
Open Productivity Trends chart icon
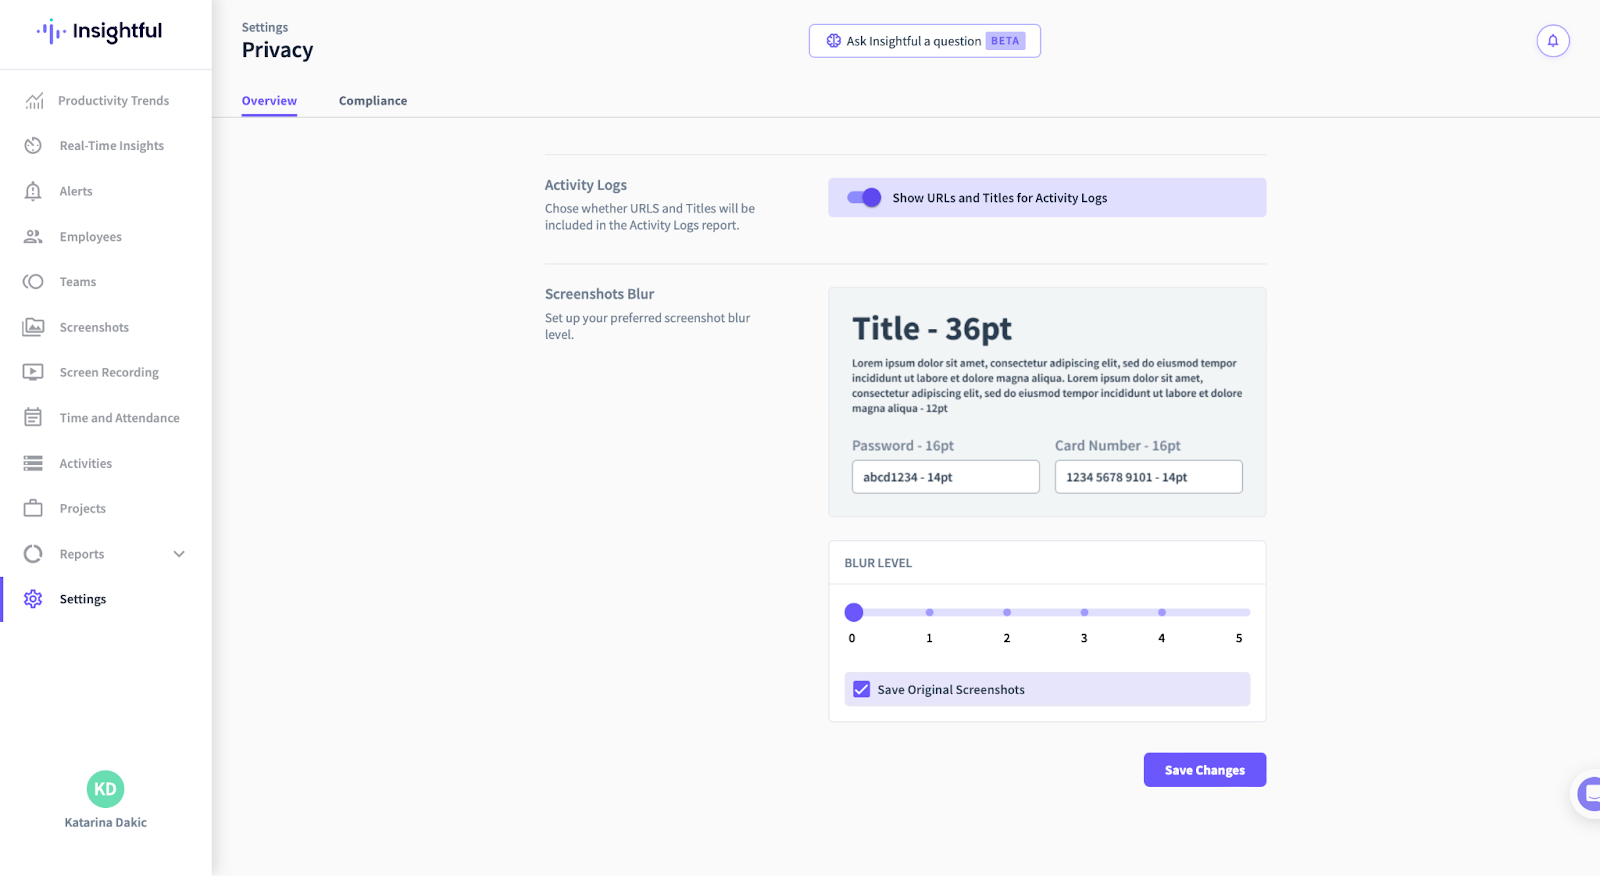[34, 100]
